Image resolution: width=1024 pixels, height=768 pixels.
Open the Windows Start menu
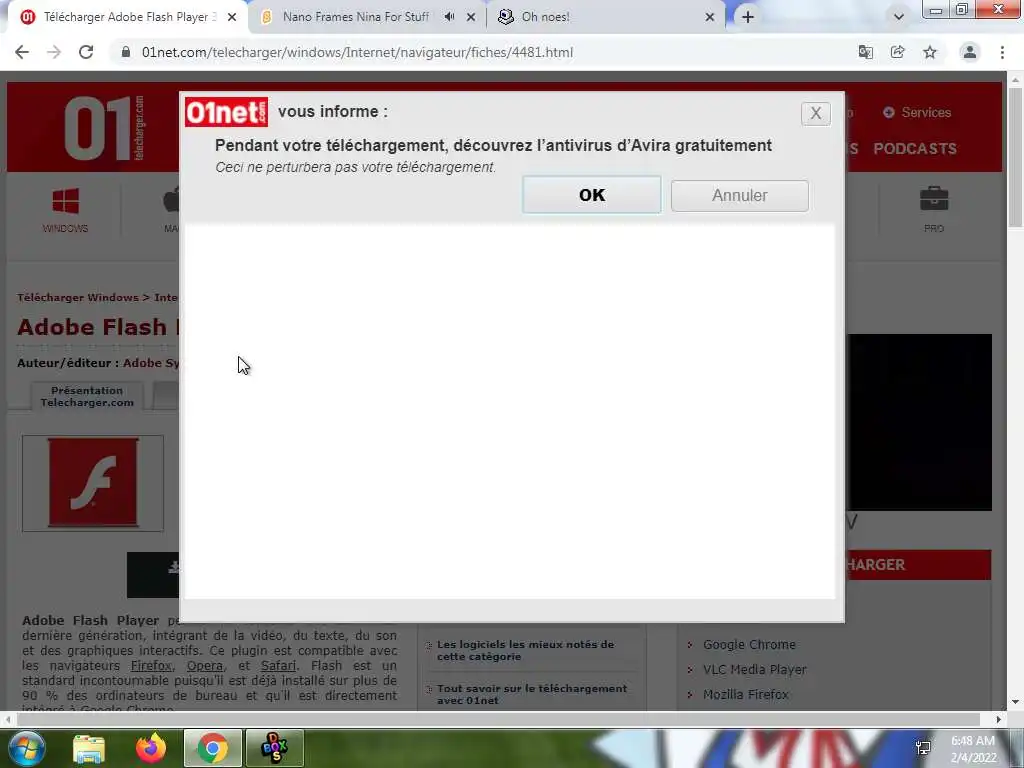pyautogui.click(x=27, y=748)
